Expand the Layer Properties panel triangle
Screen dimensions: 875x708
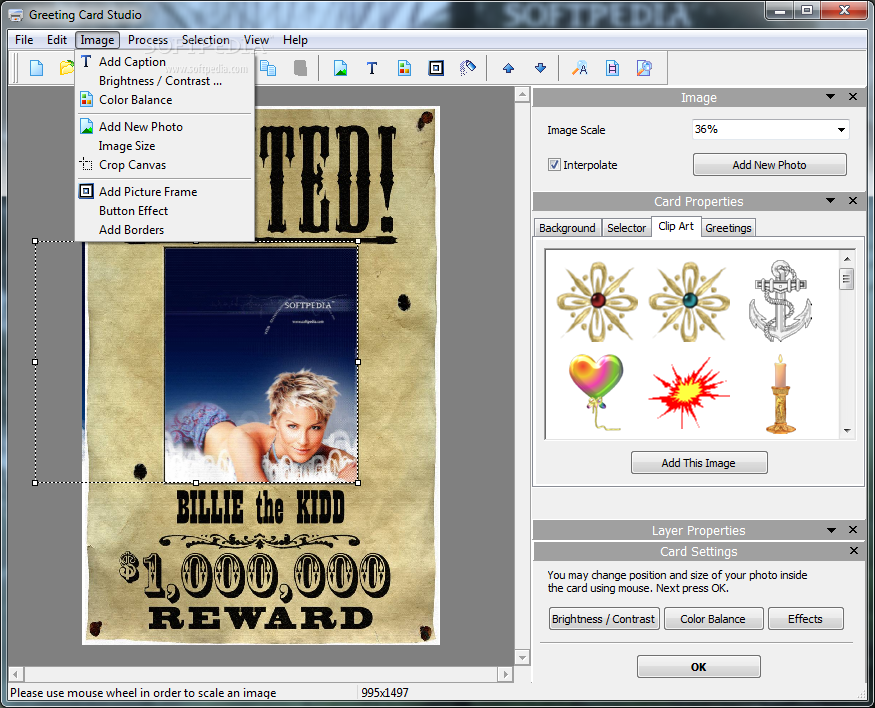pyautogui.click(x=831, y=530)
